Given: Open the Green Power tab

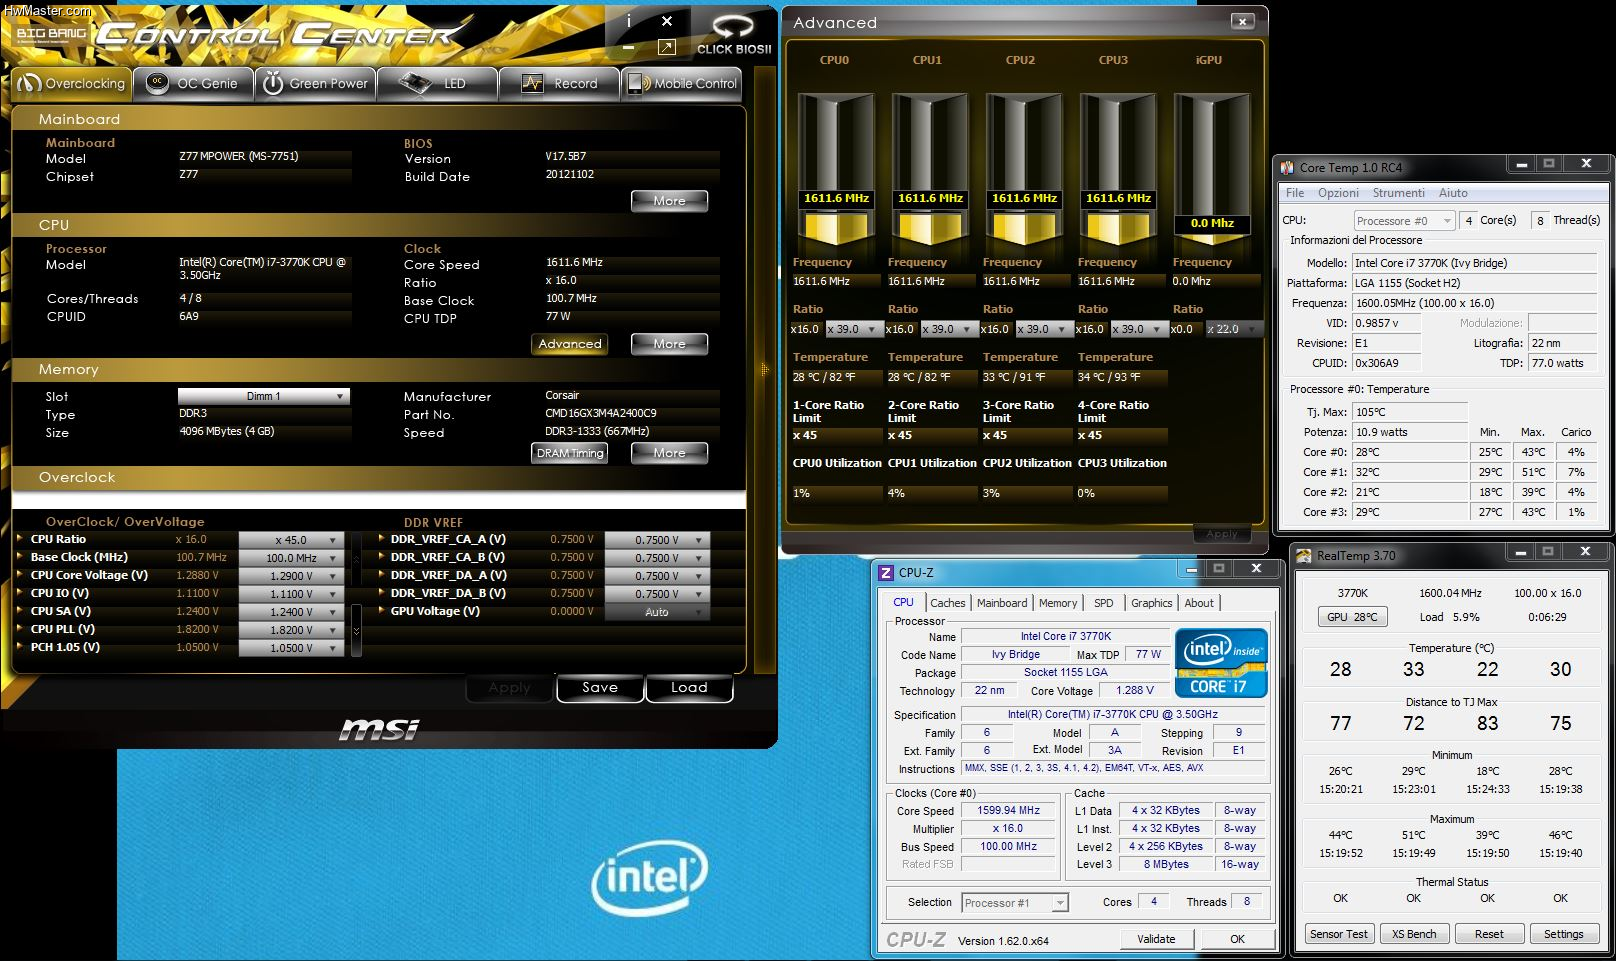Looking at the screenshot, I should coord(316,84).
